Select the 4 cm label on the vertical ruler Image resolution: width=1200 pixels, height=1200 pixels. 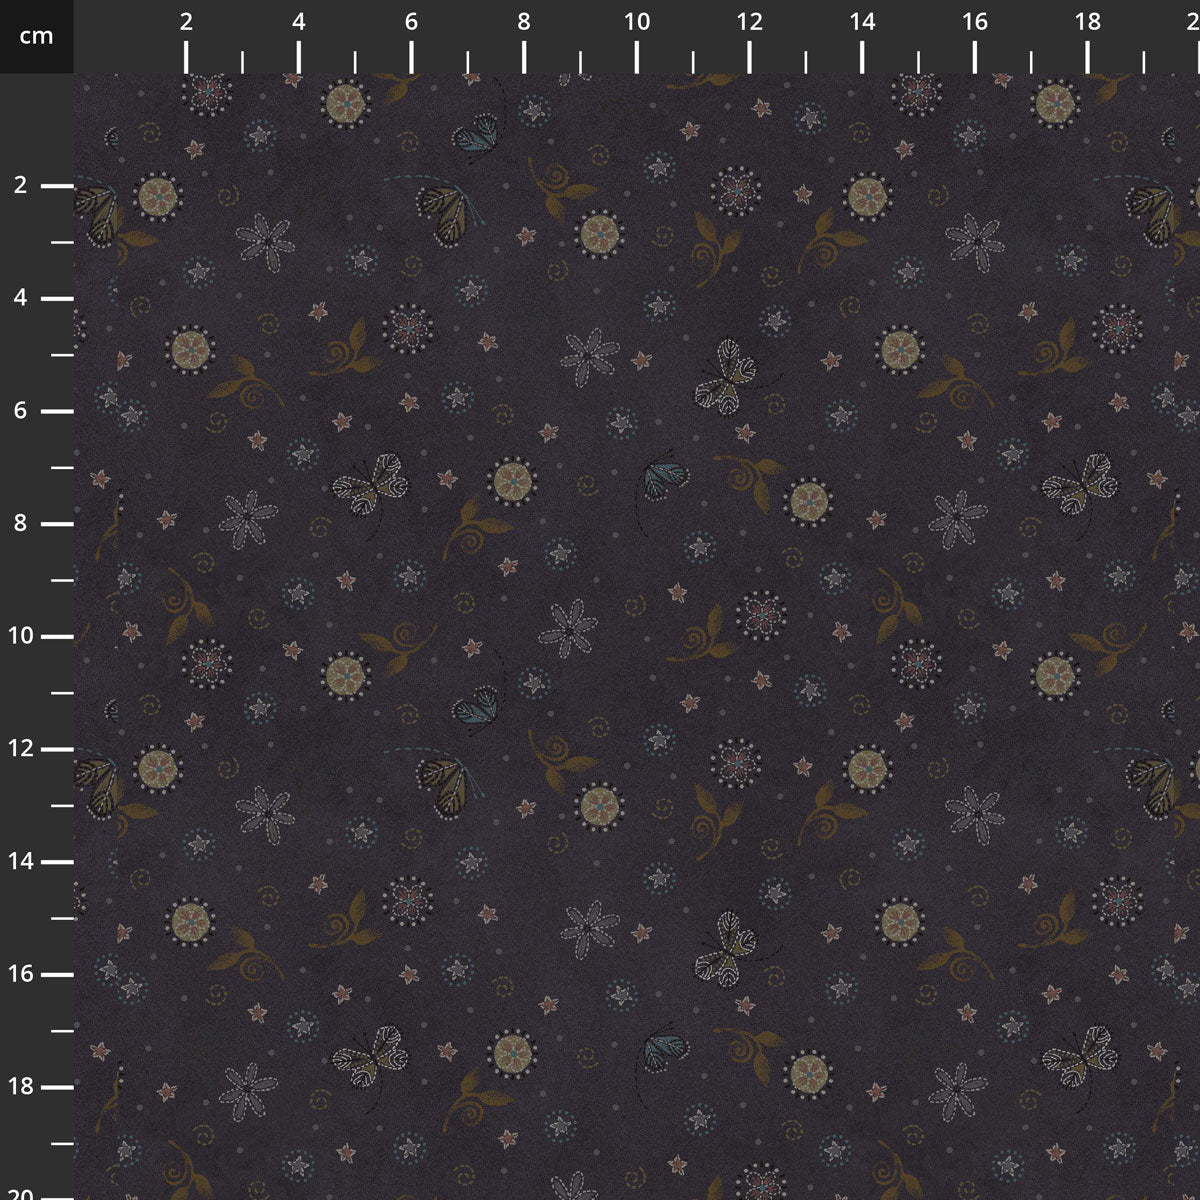[x=21, y=299]
